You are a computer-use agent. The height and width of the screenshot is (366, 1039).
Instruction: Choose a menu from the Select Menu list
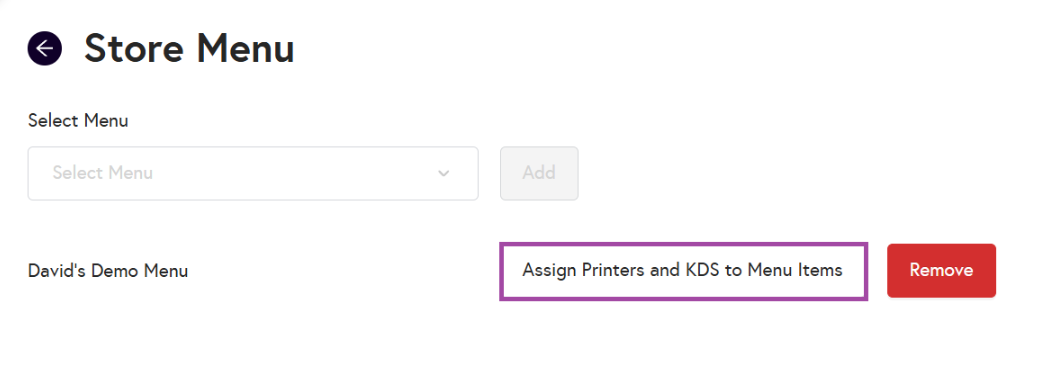click(x=253, y=173)
